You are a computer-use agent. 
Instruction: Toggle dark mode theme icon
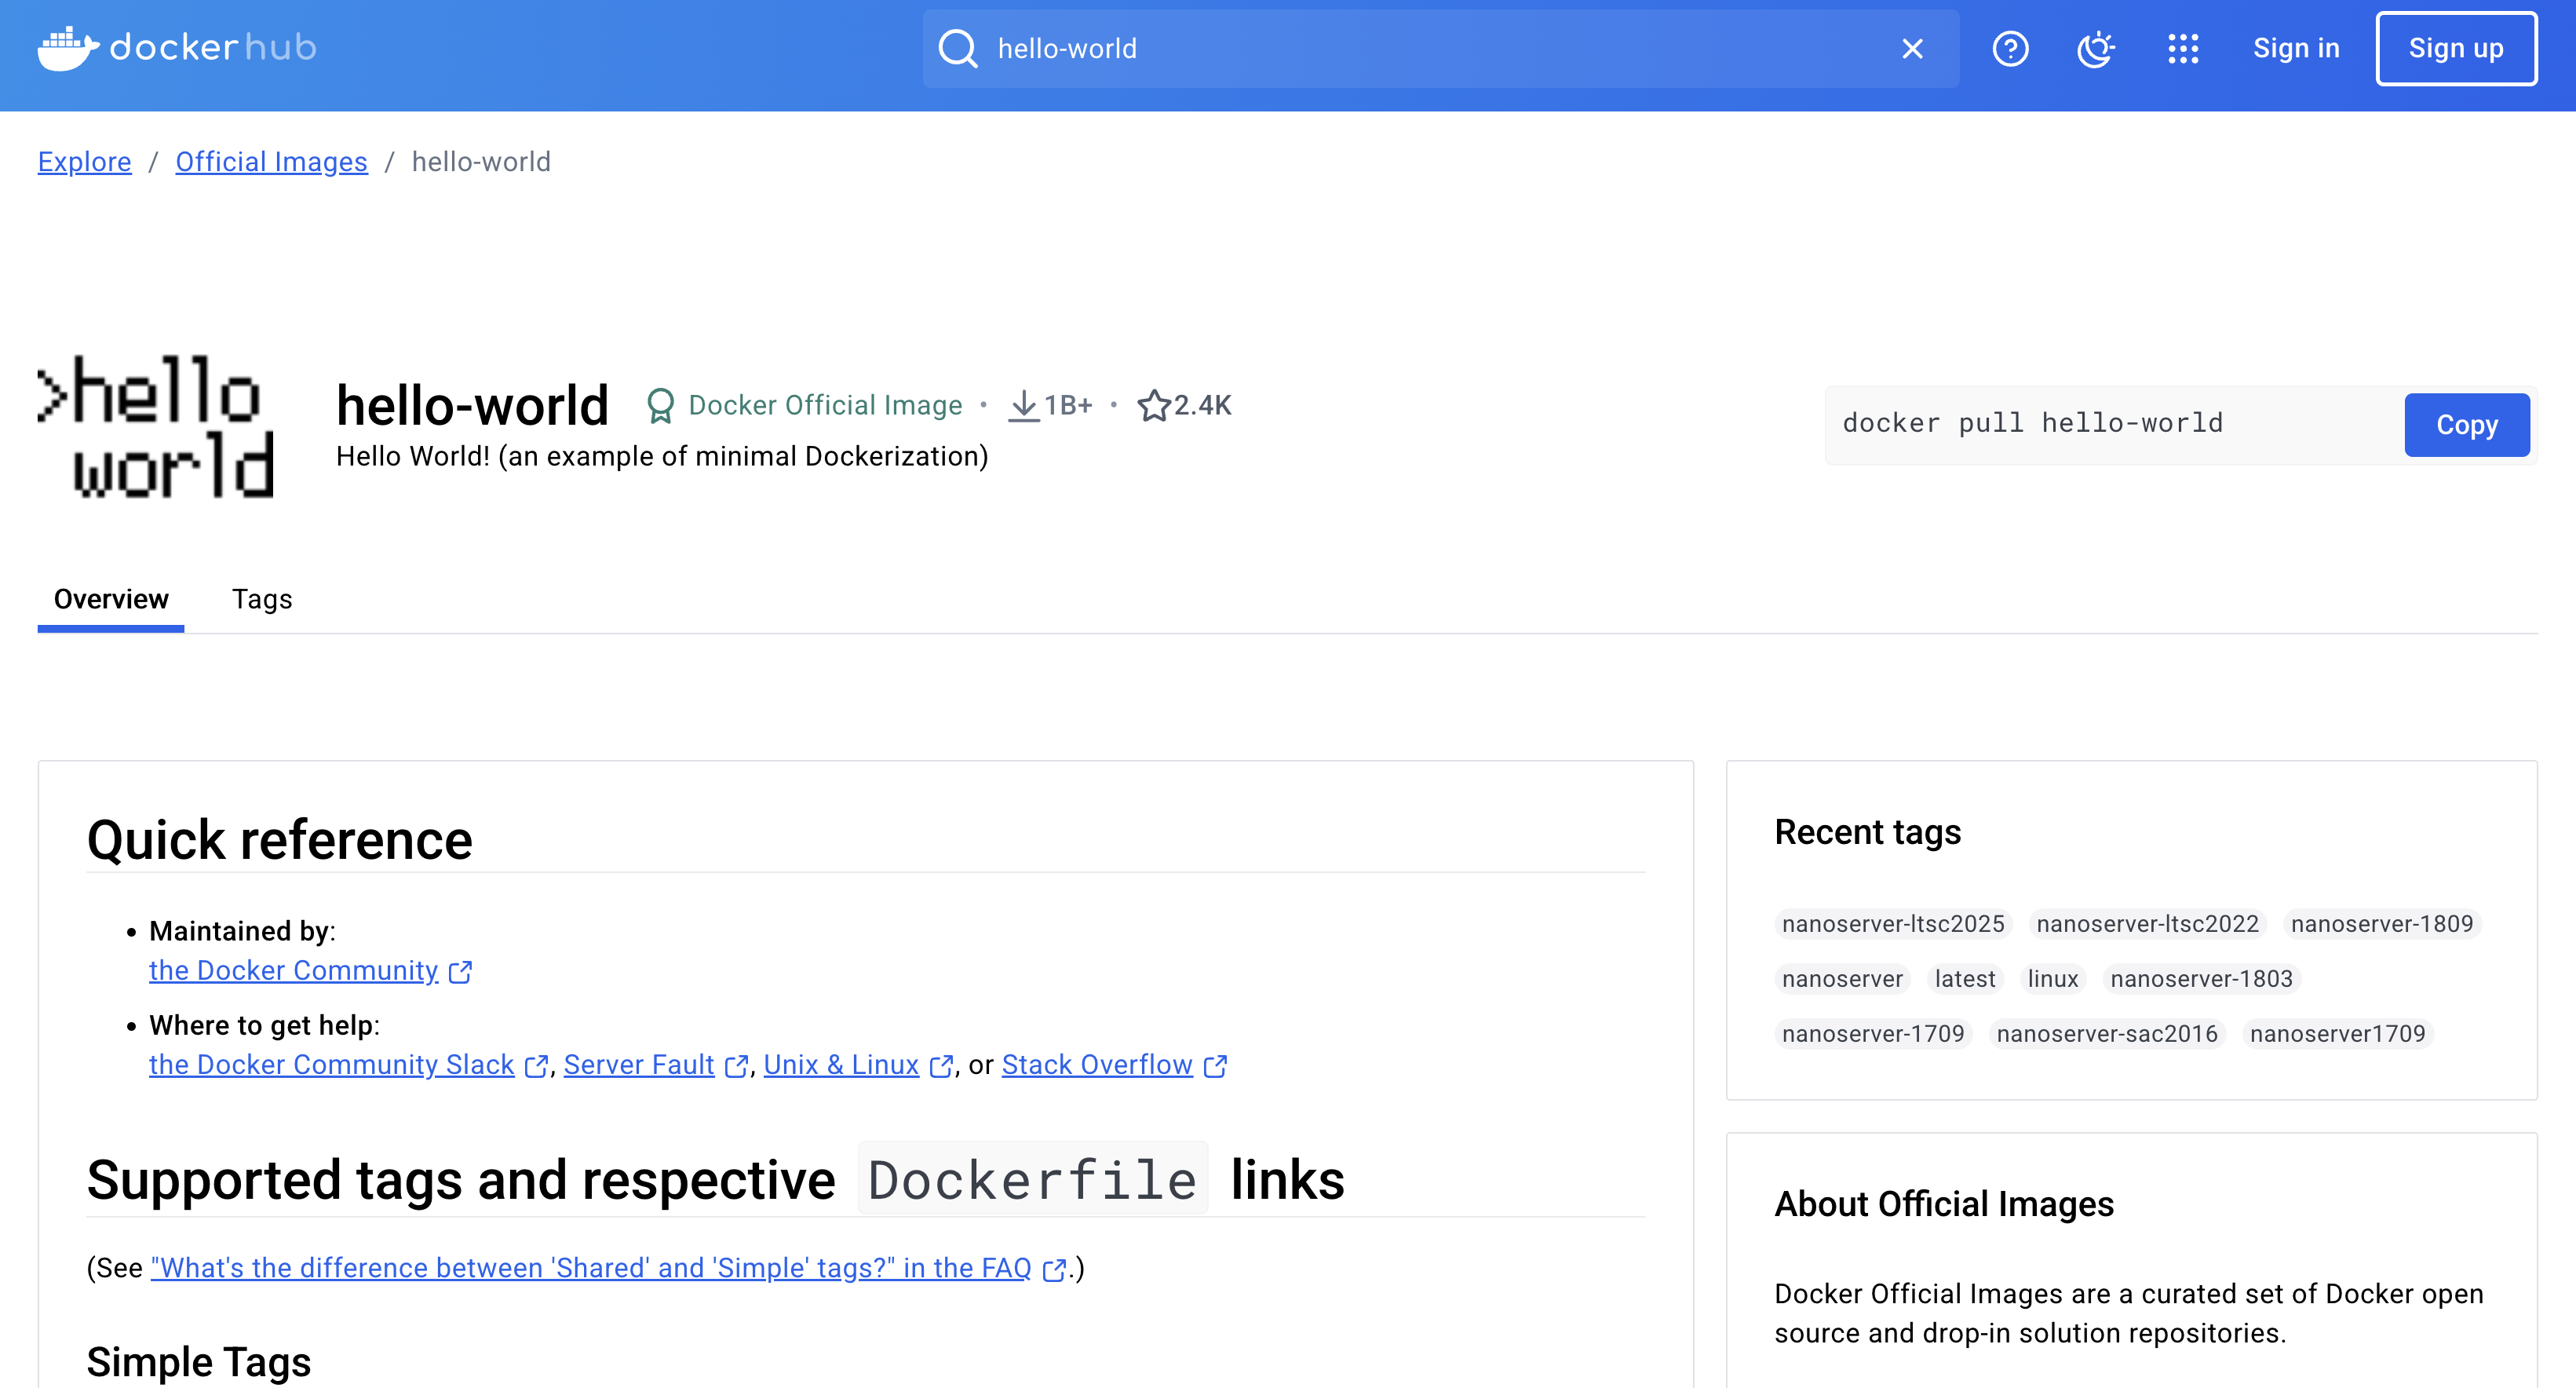[2095, 49]
